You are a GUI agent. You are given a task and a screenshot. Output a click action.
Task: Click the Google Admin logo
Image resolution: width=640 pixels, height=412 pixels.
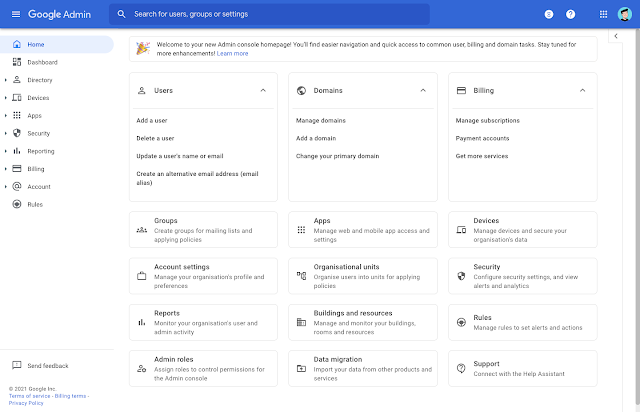tap(59, 14)
